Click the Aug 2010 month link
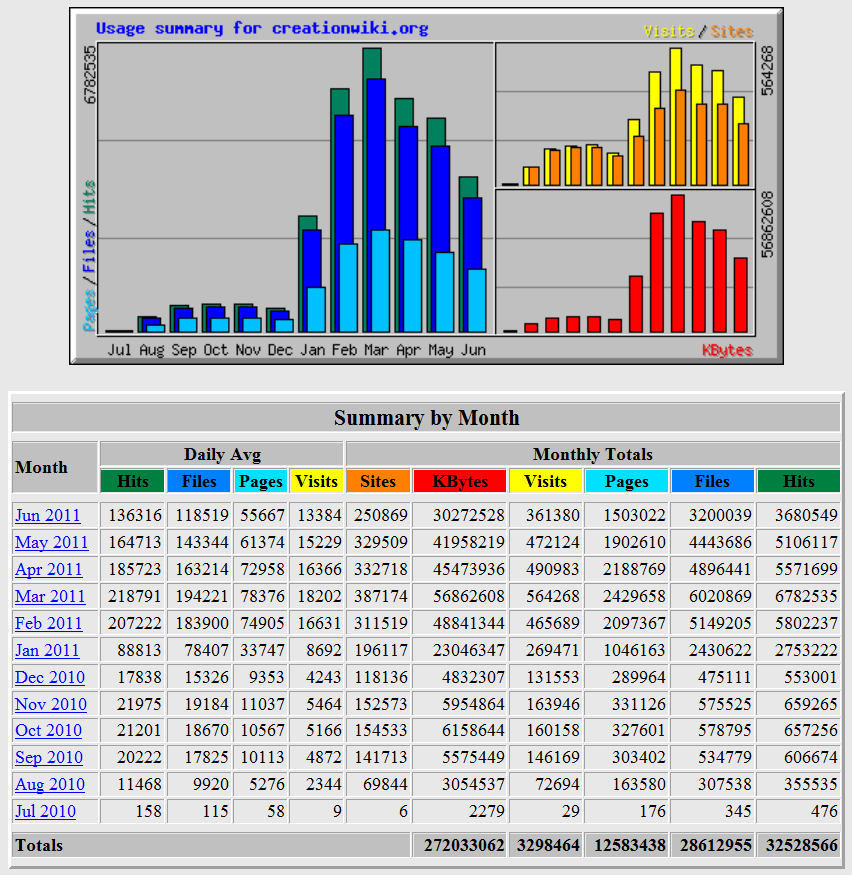852x875 pixels. pyautogui.click(x=50, y=785)
